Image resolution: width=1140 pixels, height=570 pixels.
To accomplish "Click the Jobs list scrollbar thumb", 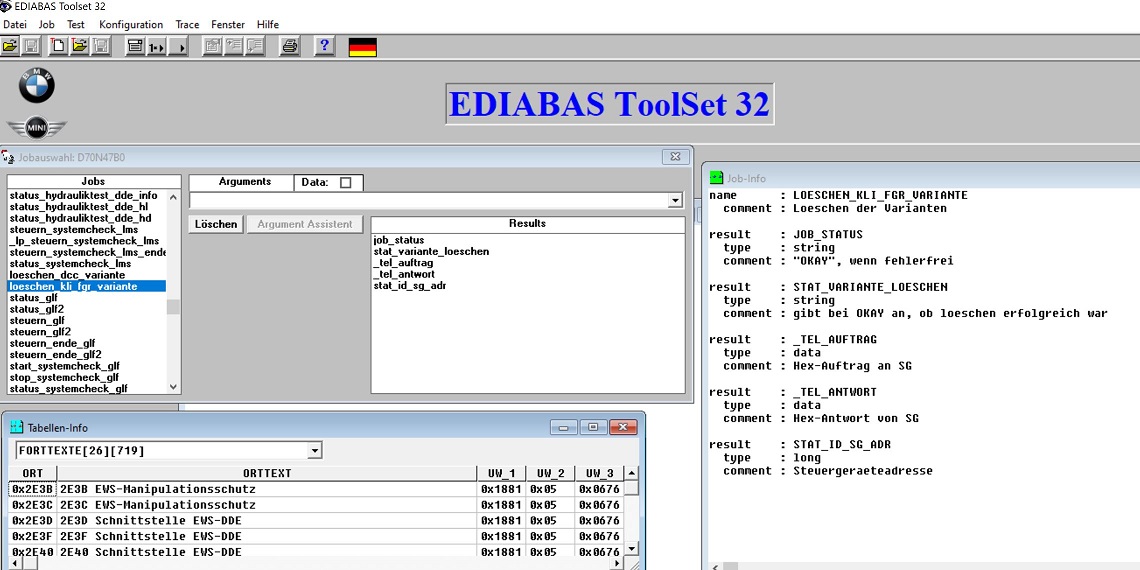I will click(173, 307).
